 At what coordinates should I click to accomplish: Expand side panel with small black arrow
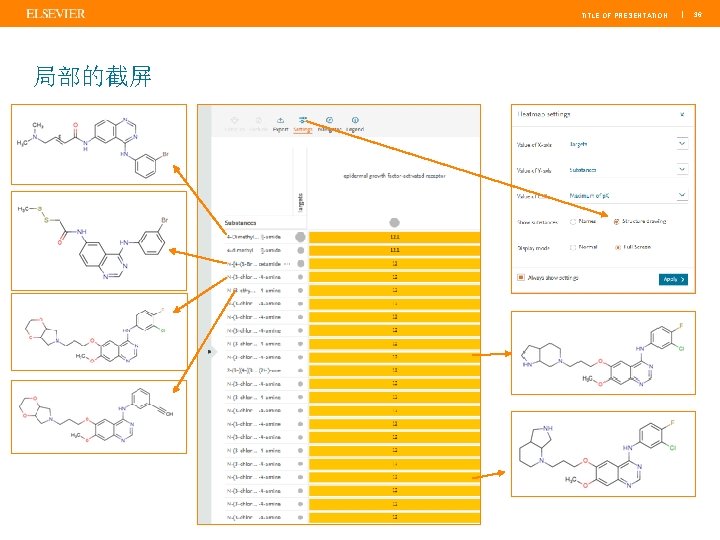pyautogui.click(x=209, y=352)
